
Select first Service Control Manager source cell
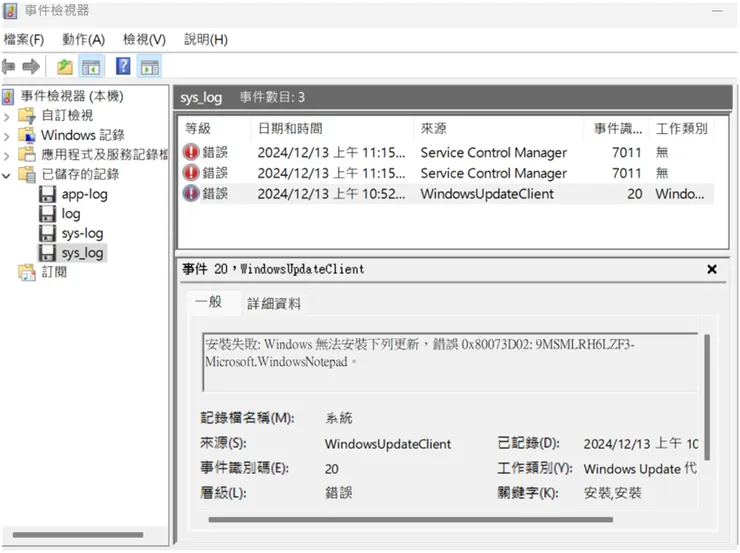click(x=494, y=152)
